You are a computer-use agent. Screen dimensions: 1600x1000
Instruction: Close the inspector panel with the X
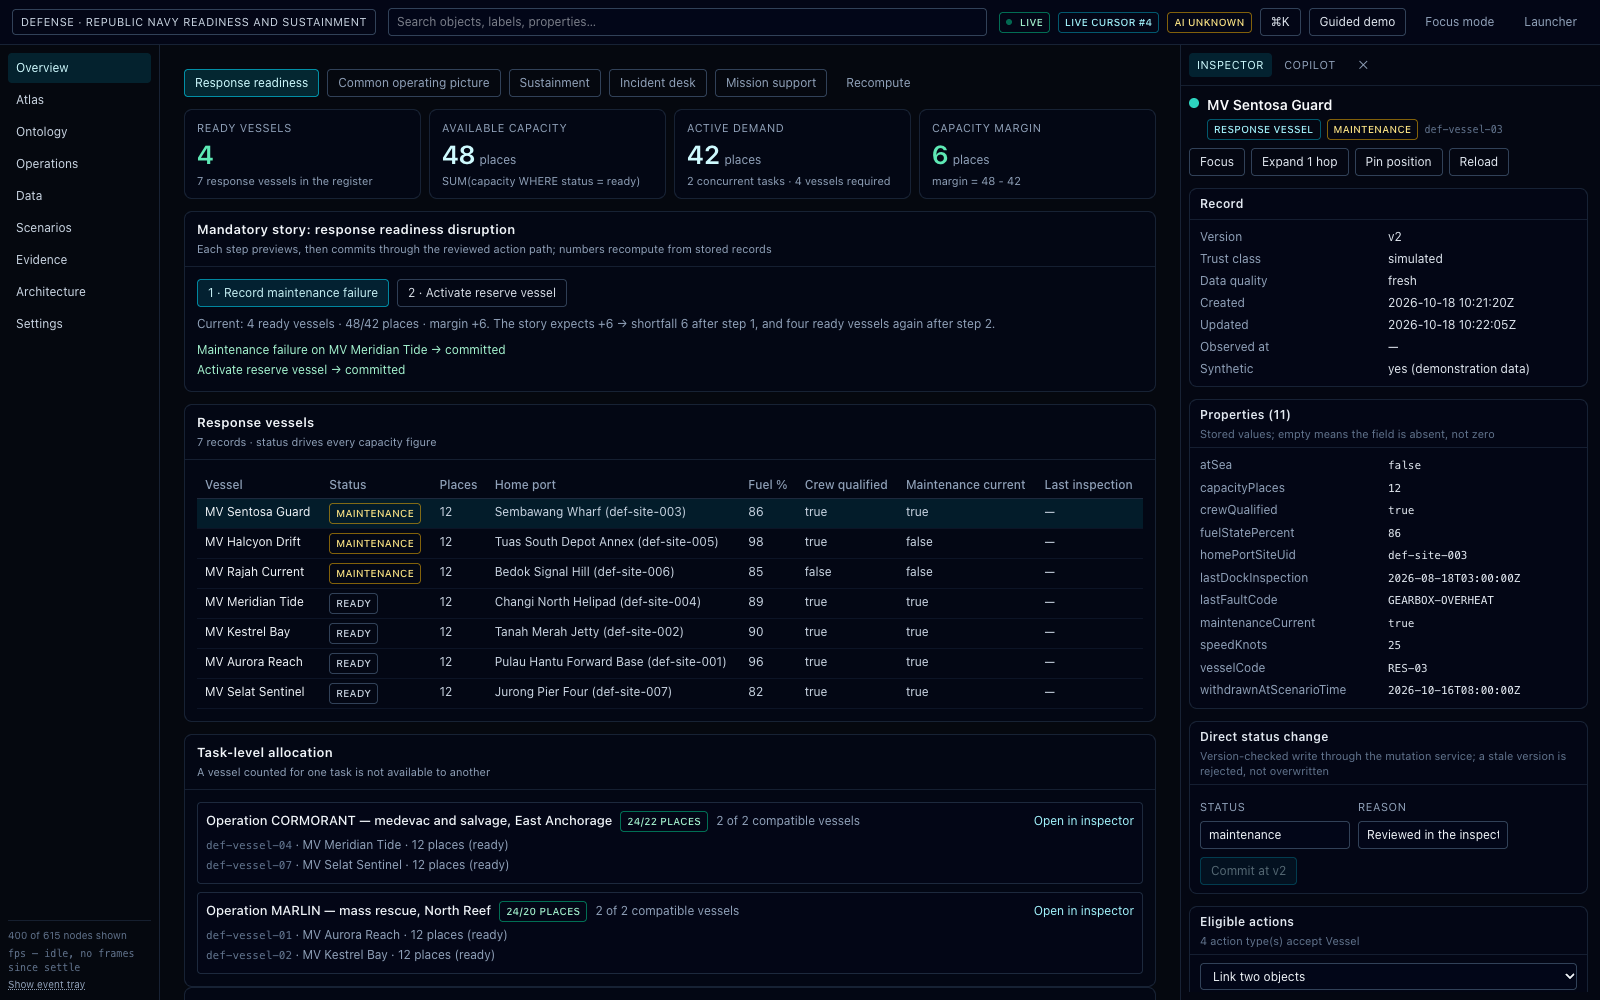pyautogui.click(x=1363, y=65)
